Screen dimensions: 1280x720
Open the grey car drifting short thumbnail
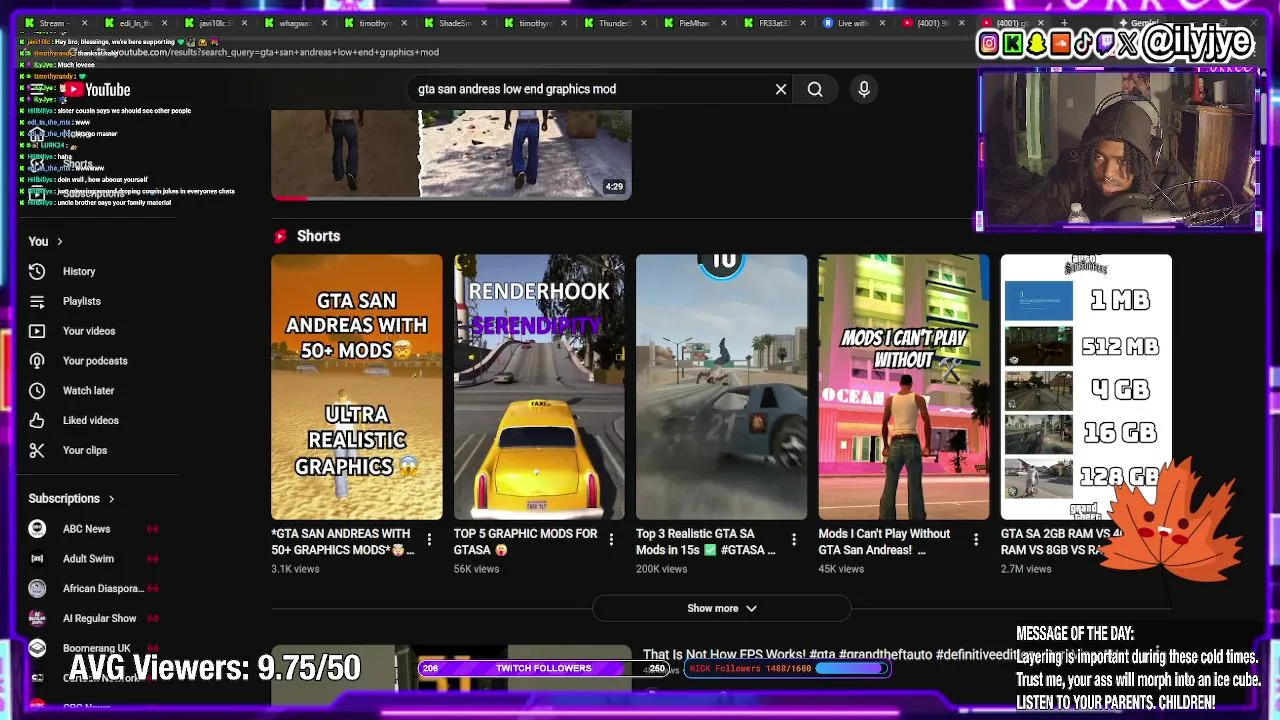pyautogui.click(x=721, y=387)
